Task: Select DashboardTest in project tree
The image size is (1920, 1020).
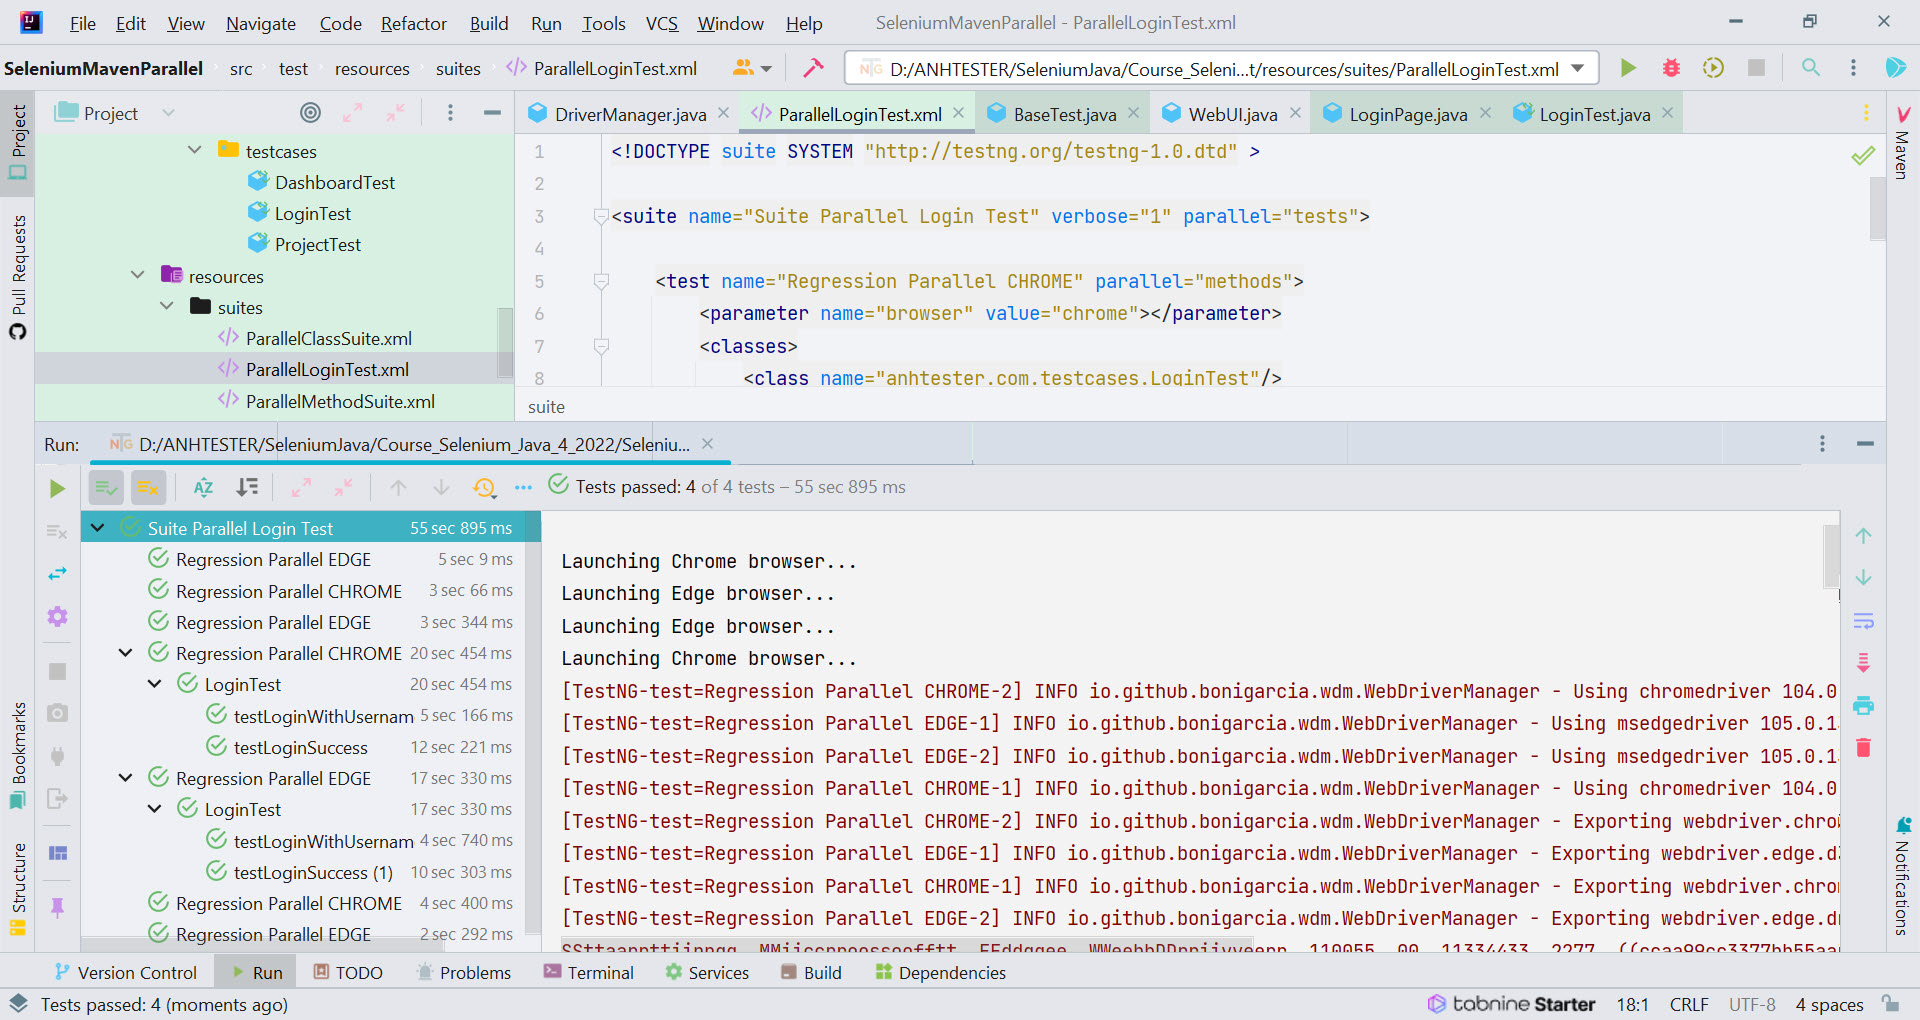Action: click(x=335, y=182)
